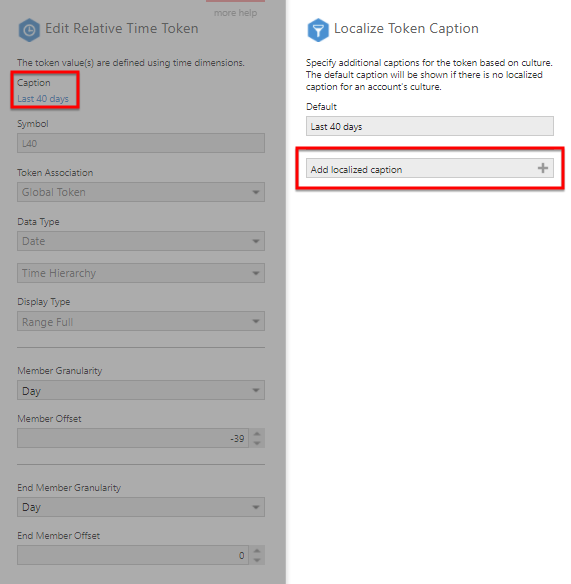Open the Token Association dropdown
571x584 pixels.
(x=141, y=192)
